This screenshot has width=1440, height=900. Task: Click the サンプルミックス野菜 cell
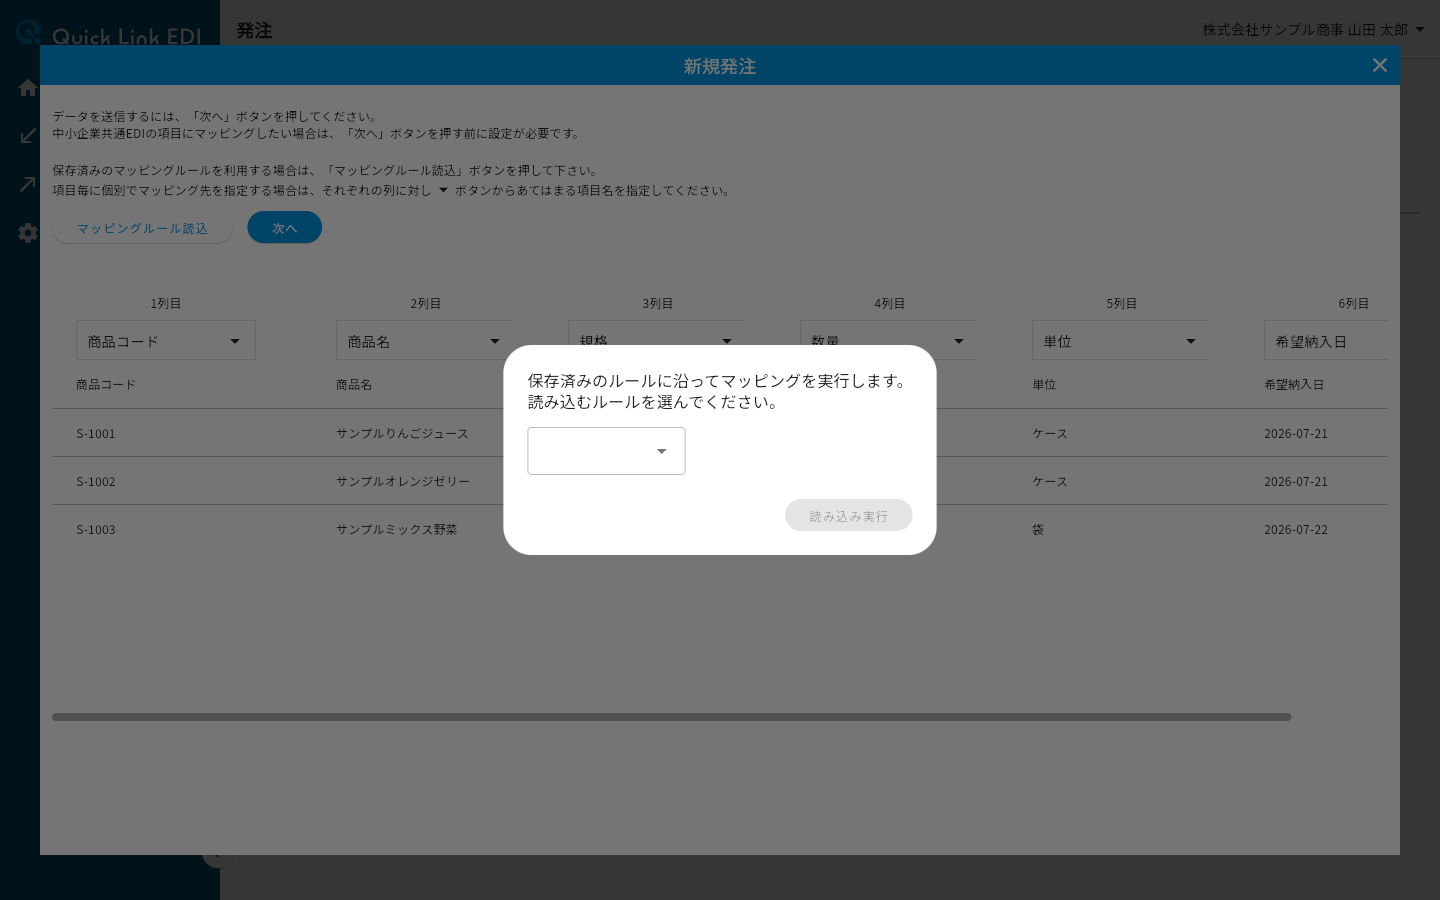click(x=396, y=529)
